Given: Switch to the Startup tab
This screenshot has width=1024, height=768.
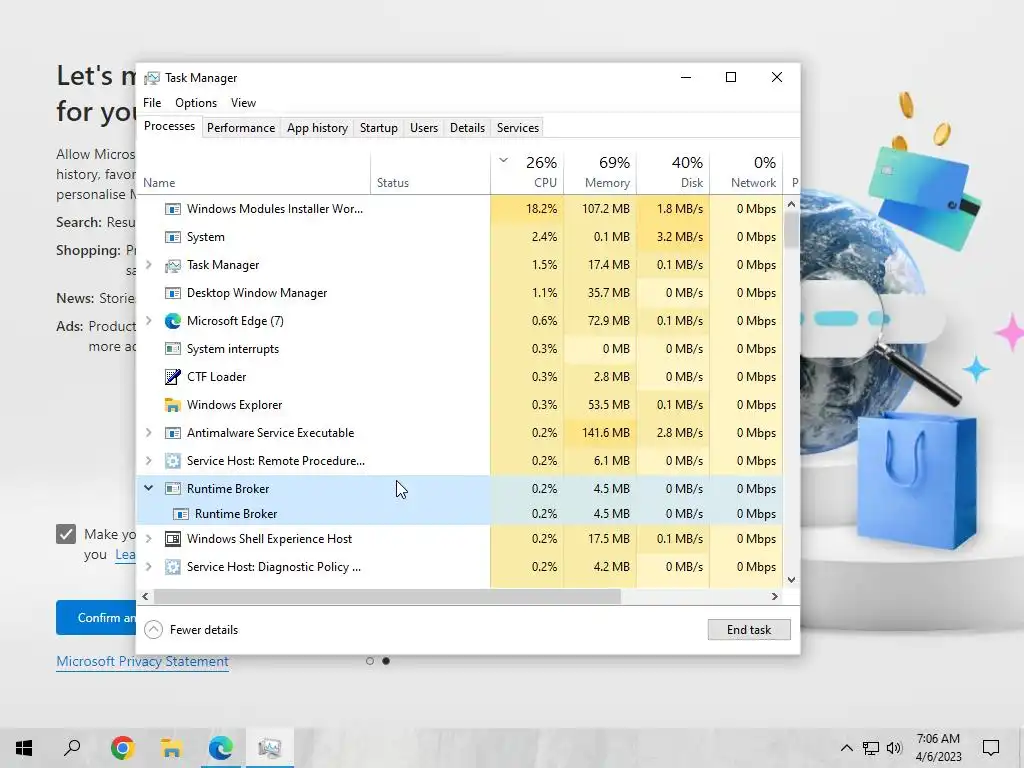Looking at the screenshot, I should [x=379, y=128].
